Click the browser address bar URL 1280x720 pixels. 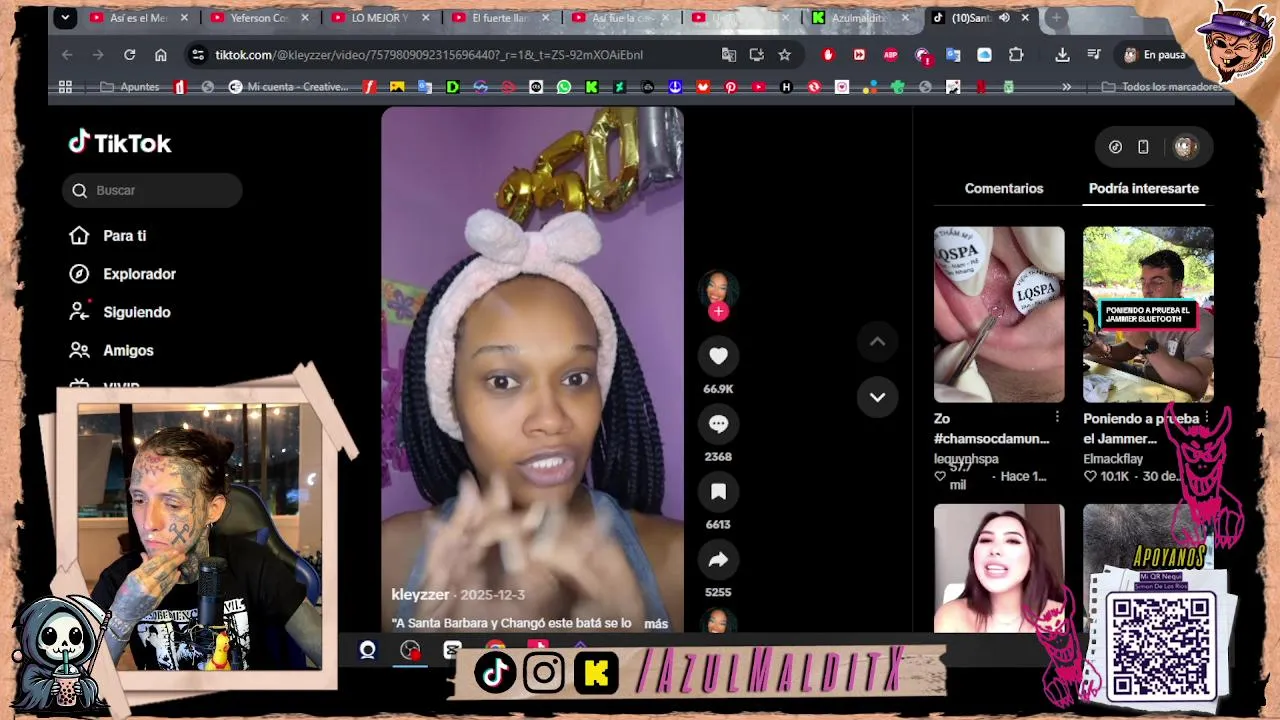click(428, 55)
